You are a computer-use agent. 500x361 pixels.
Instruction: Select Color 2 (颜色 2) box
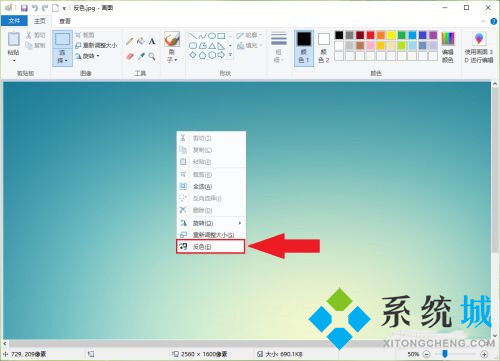[x=323, y=48]
